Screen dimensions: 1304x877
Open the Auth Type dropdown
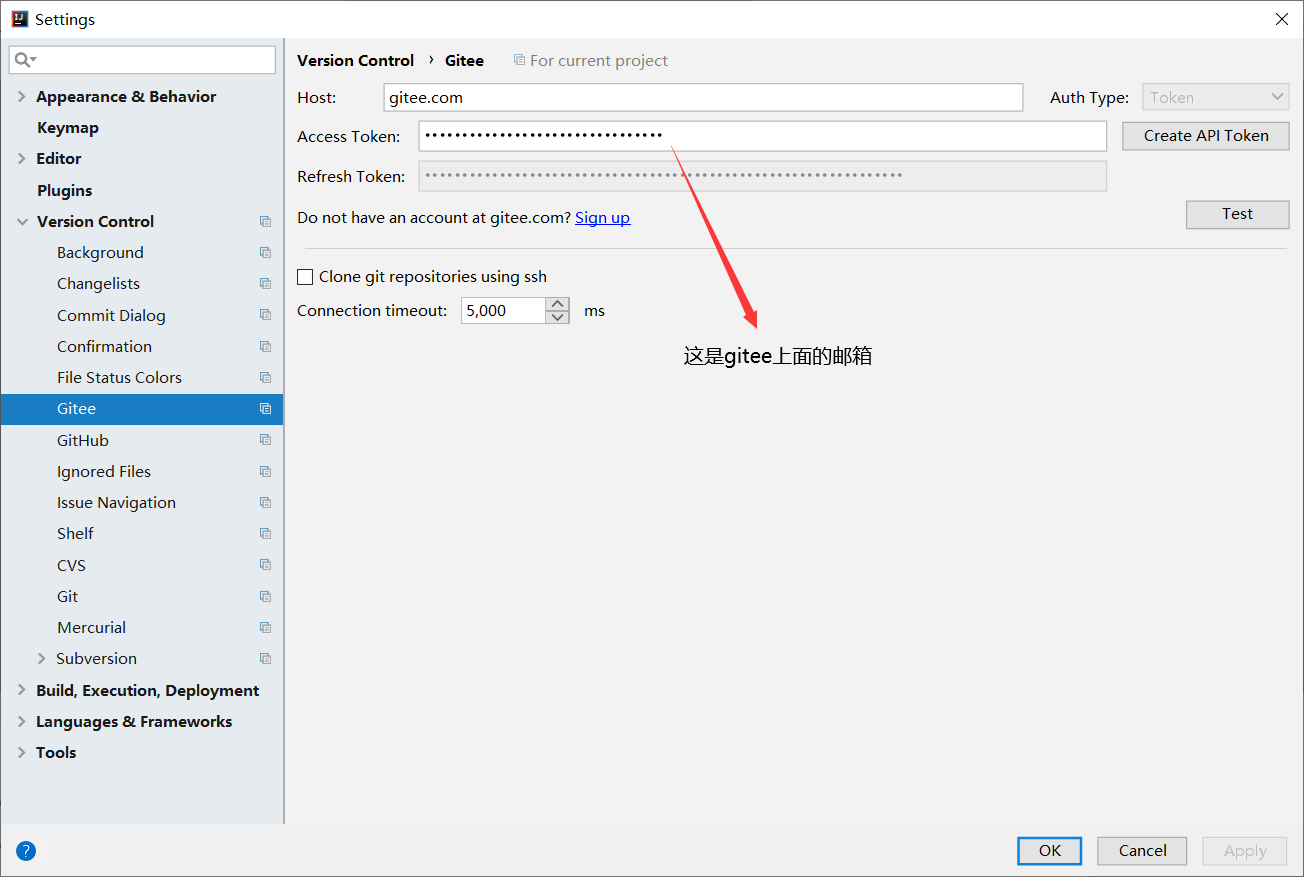coord(1216,97)
